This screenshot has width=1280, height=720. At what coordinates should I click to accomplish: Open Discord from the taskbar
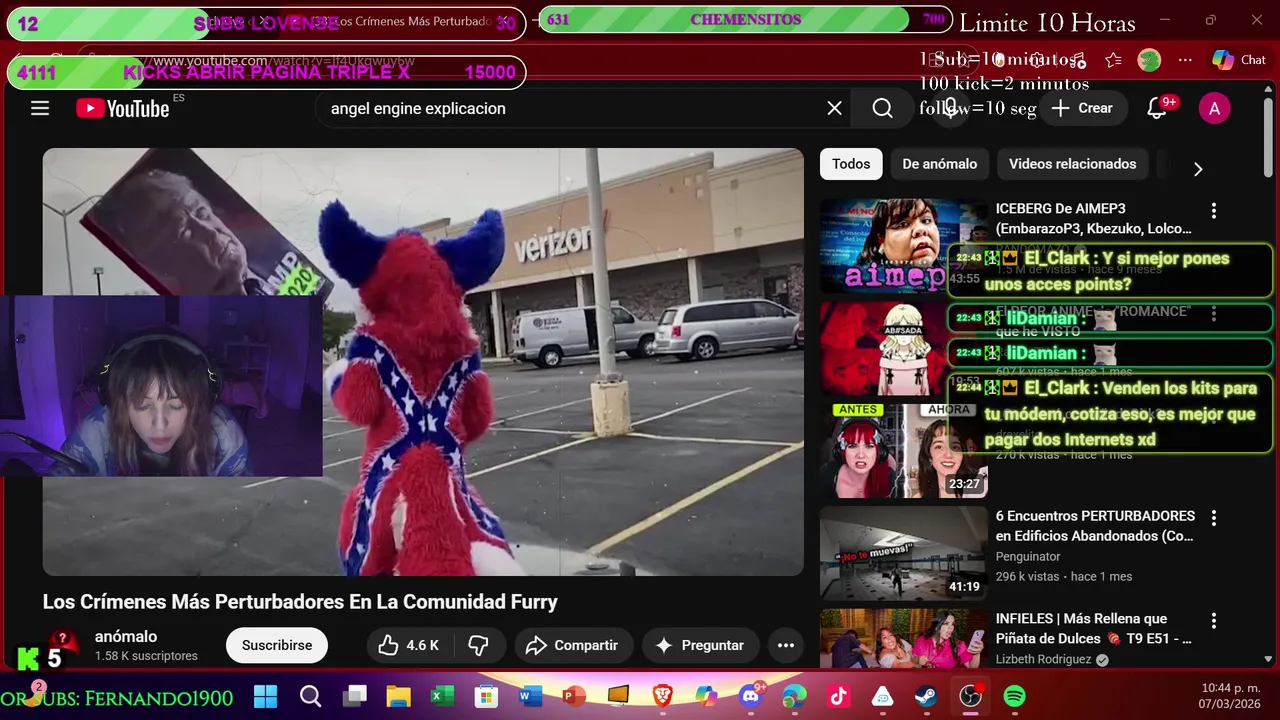pos(751,696)
